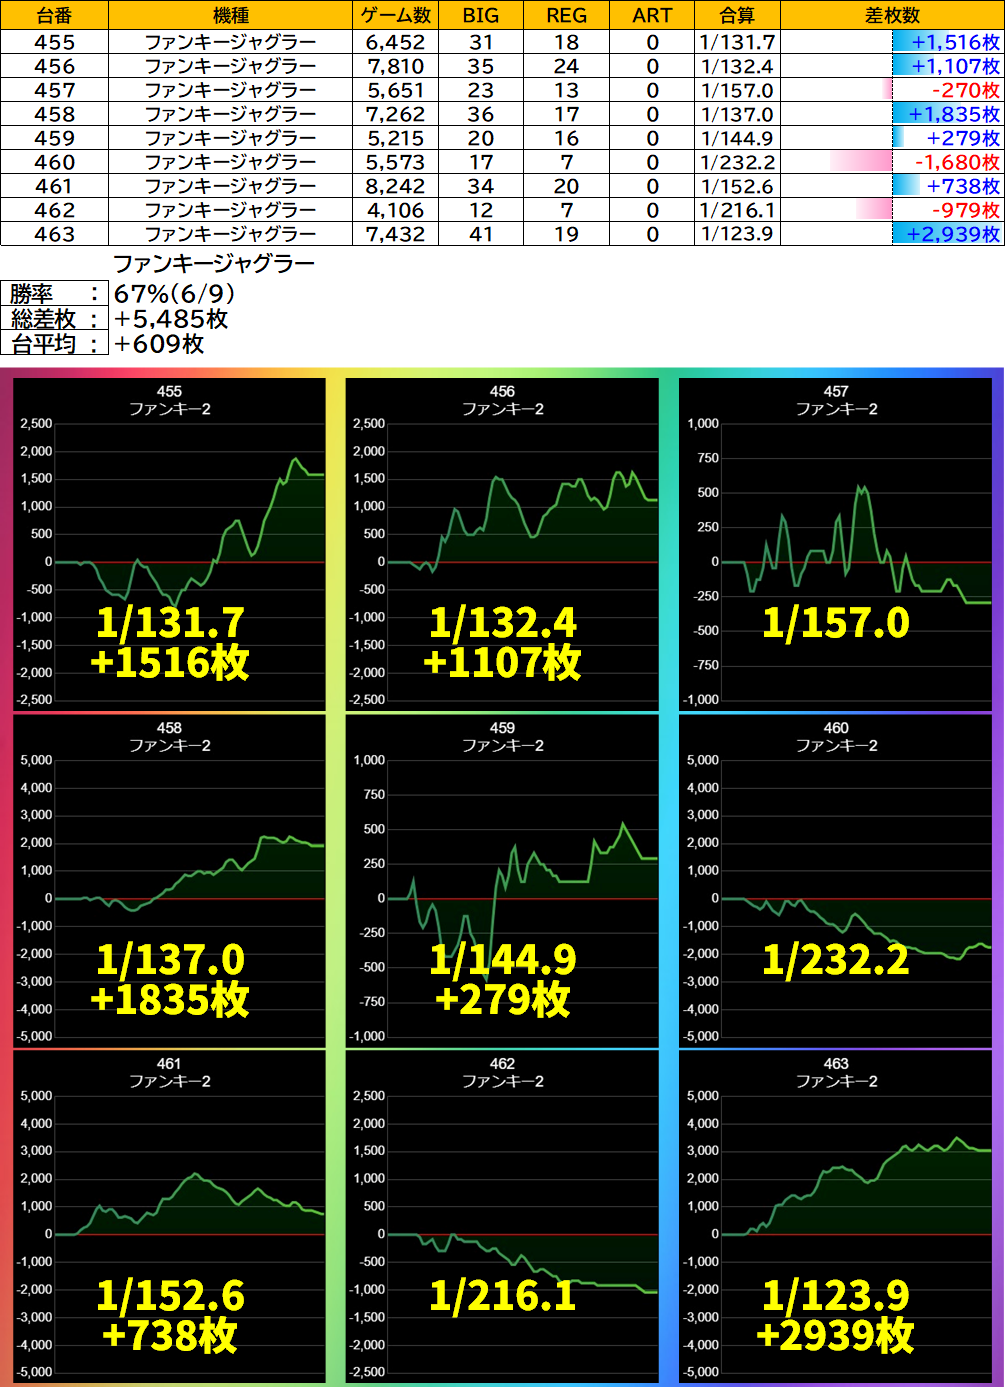Image resolution: width=1006 pixels, height=1388 pixels.
Task: Open the slump graph for machine 458
Action: pyautogui.click(x=169, y=881)
